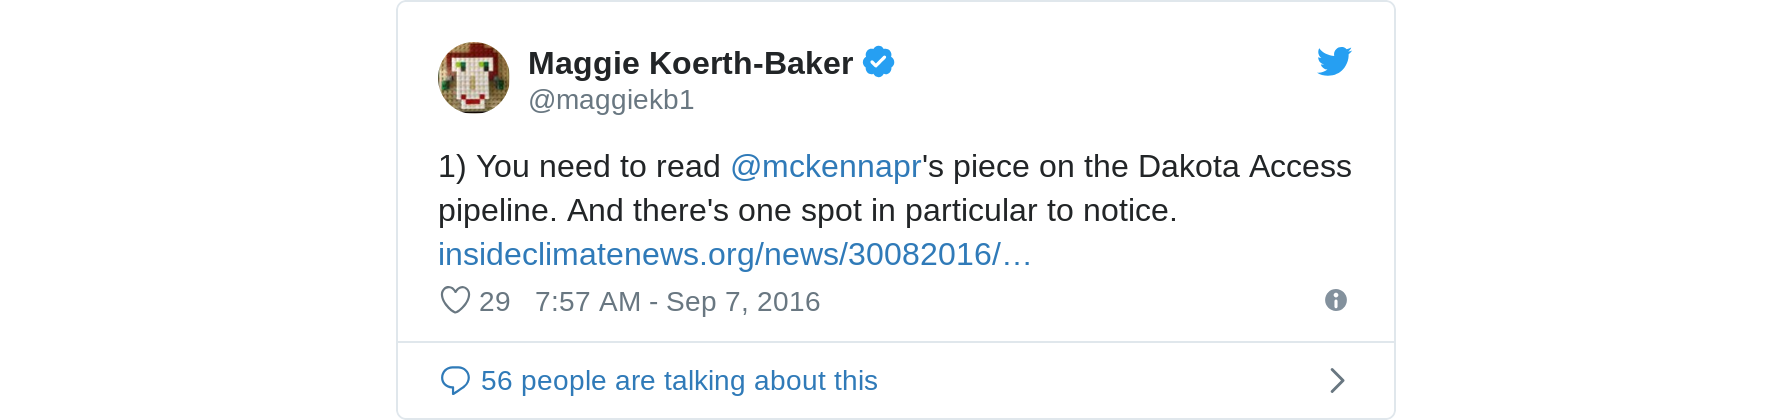Click the speech bubble conversation icon
The width and height of the screenshot is (1792, 420).
pyautogui.click(x=455, y=380)
